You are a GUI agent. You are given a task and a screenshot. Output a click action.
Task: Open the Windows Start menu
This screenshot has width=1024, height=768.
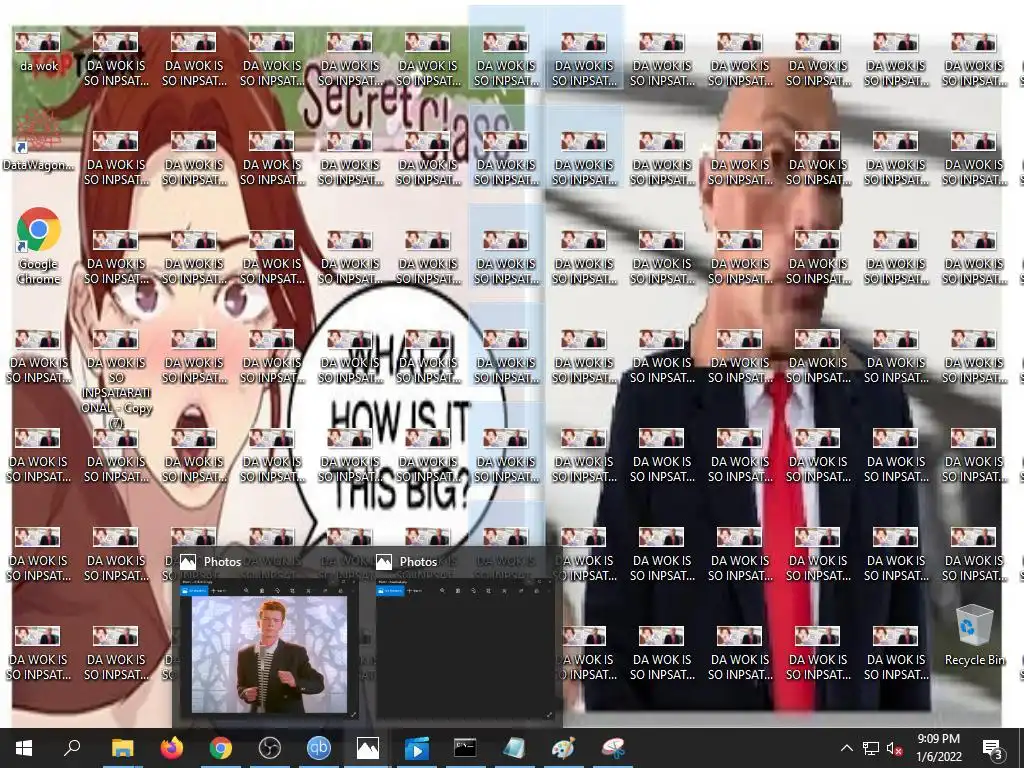click(x=24, y=748)
